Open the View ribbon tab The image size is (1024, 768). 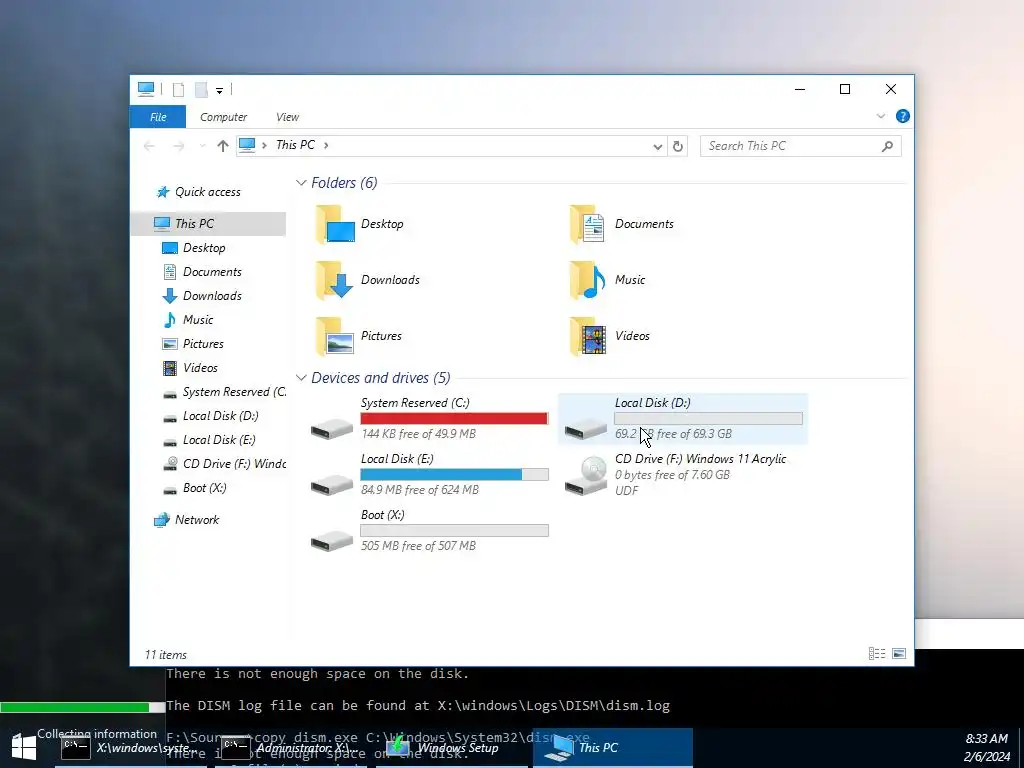[287, 117]
